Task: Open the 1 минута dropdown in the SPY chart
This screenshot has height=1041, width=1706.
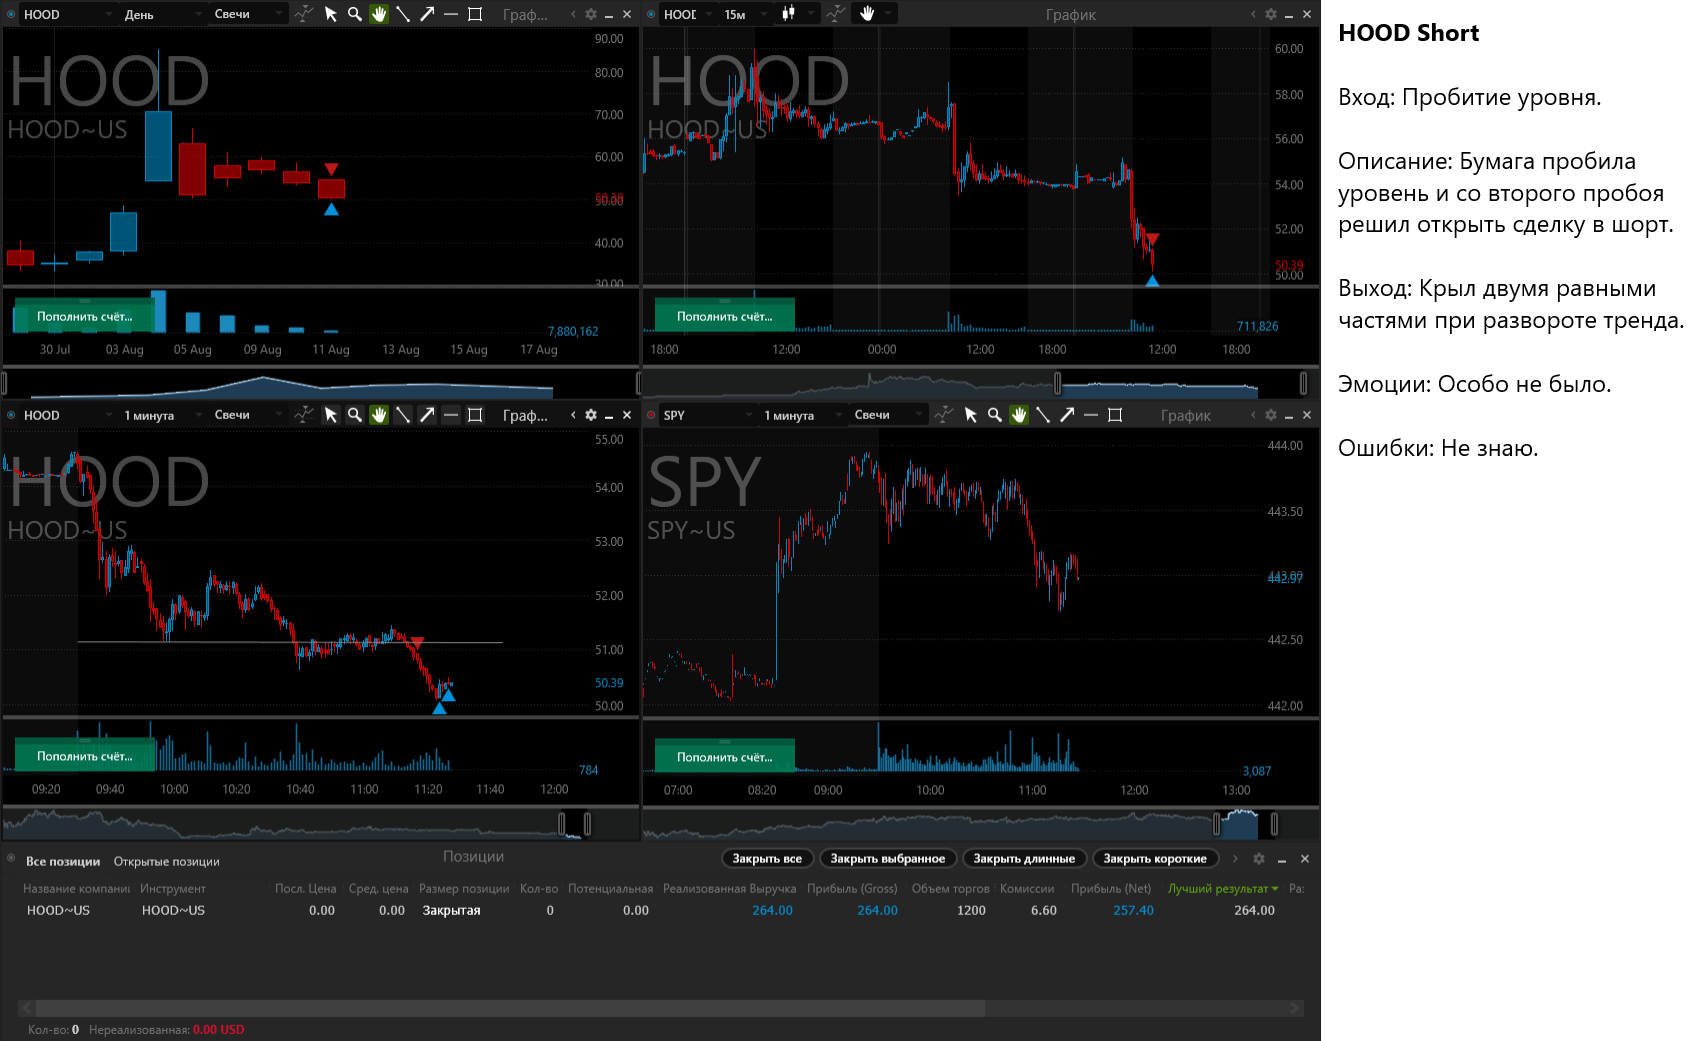Action: [x=802, y=415]
